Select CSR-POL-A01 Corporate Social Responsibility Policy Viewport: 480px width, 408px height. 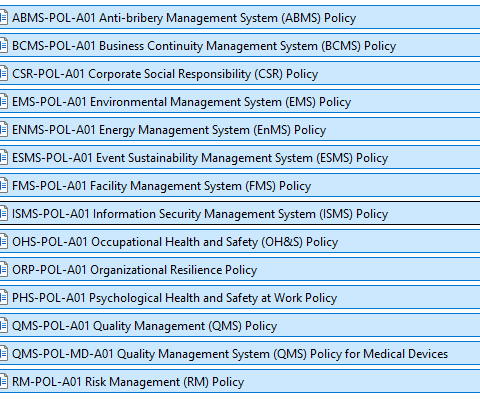(240, 73)
